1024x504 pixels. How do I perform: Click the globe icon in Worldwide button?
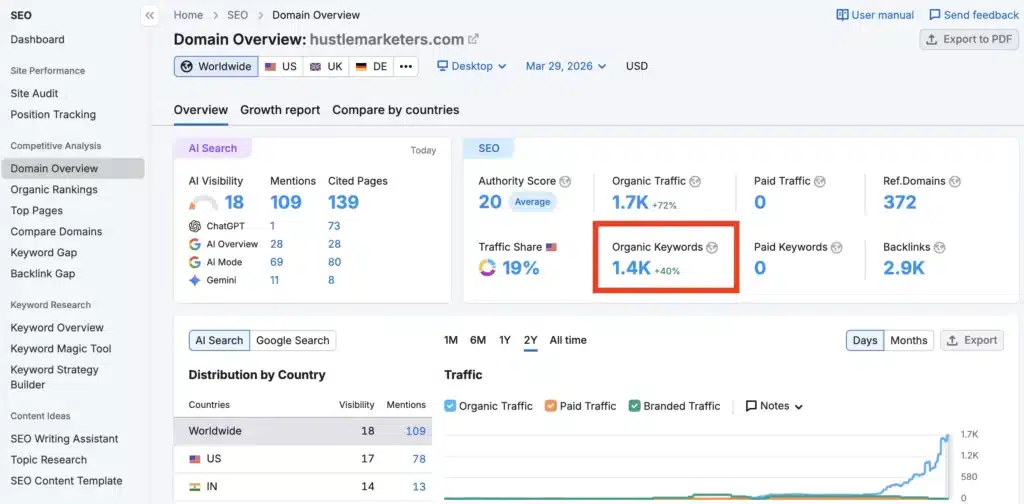pyautogui.click(x=187, y=67)
